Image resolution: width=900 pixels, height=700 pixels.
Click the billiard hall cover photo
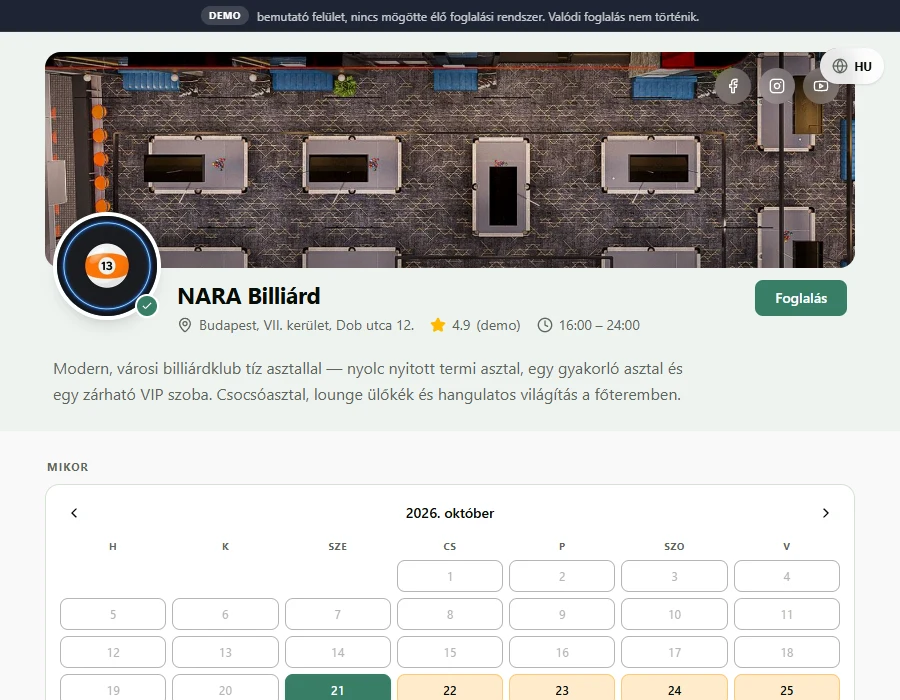[450, 160]
